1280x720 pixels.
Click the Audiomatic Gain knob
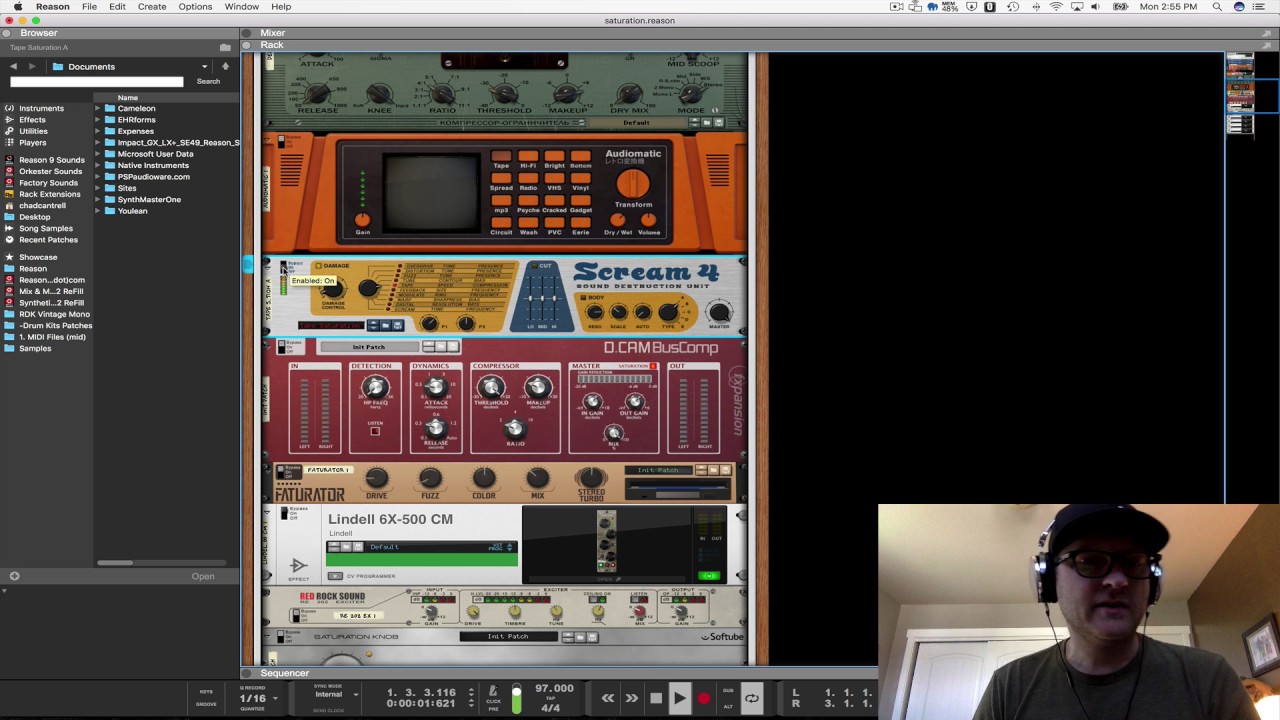click(x=362, y=220)
